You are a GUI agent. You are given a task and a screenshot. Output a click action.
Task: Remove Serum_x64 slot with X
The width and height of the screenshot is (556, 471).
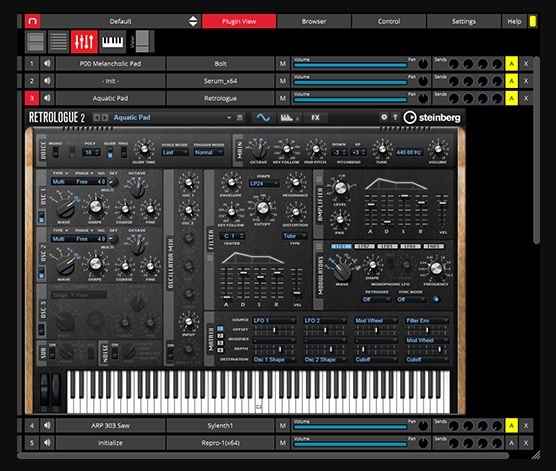point(526,81)
